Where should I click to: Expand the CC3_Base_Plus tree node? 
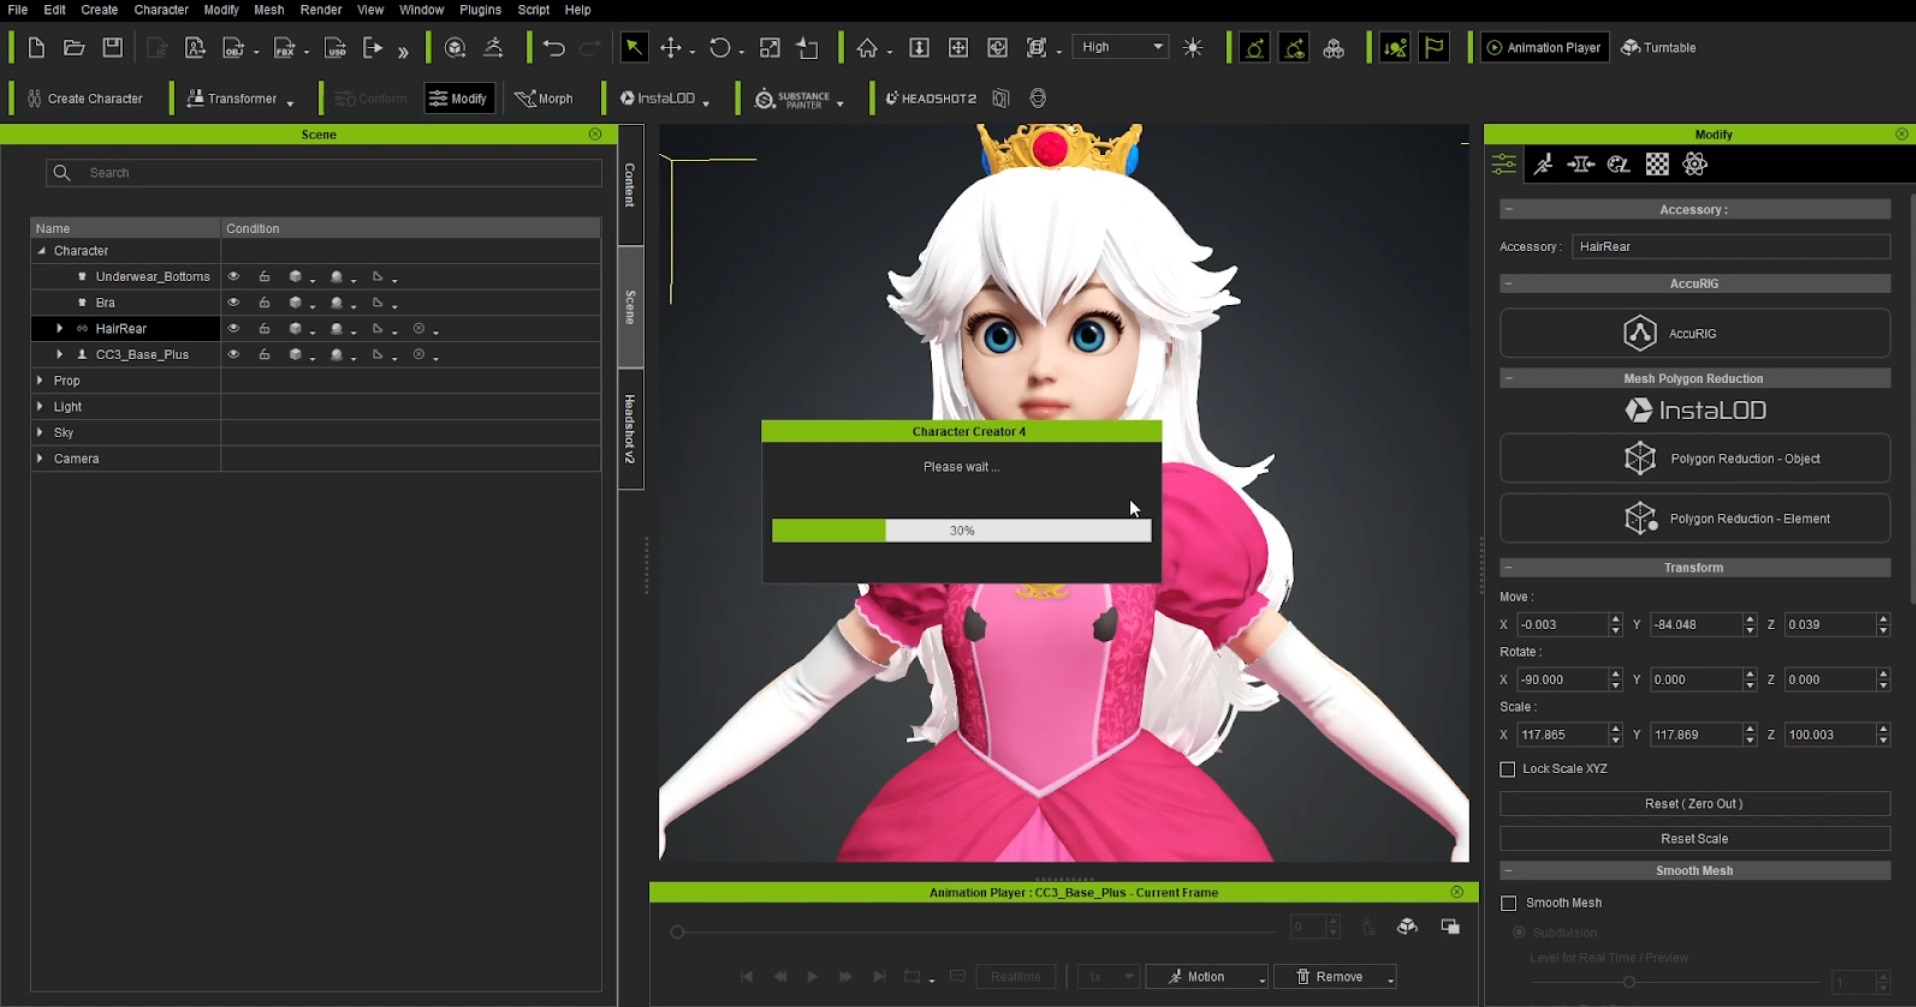(x=60, y=355)
